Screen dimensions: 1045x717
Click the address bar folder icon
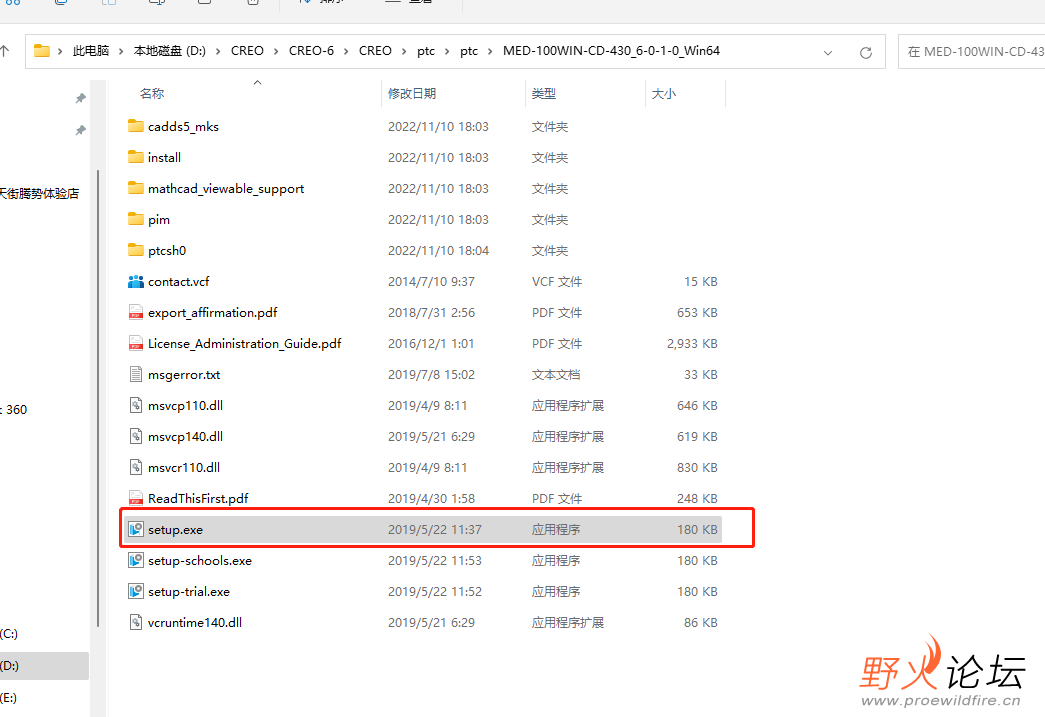[x=42, y=51]
